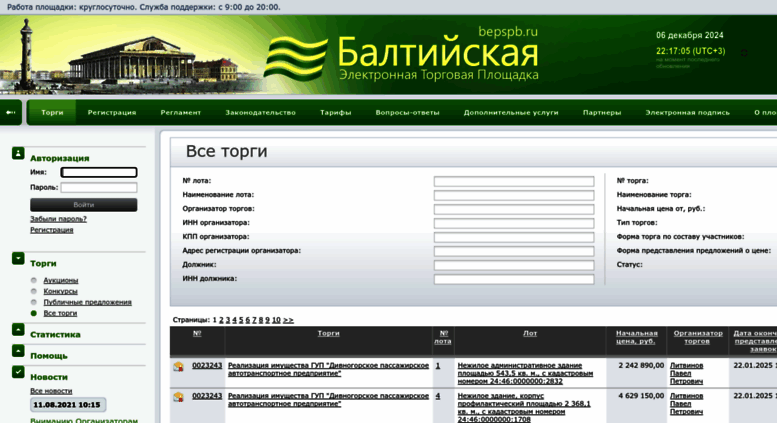Open Вниманию Организаторам news link
Screen dimensions: 777x423
84,420
